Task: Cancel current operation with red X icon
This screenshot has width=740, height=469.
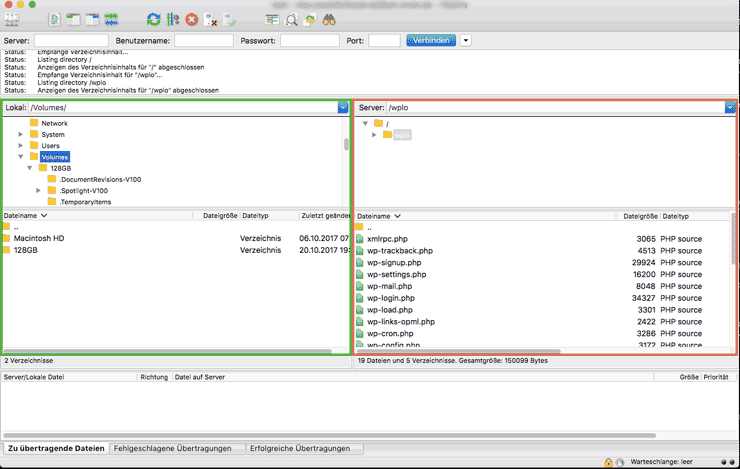Action: [x=191, y=19]
